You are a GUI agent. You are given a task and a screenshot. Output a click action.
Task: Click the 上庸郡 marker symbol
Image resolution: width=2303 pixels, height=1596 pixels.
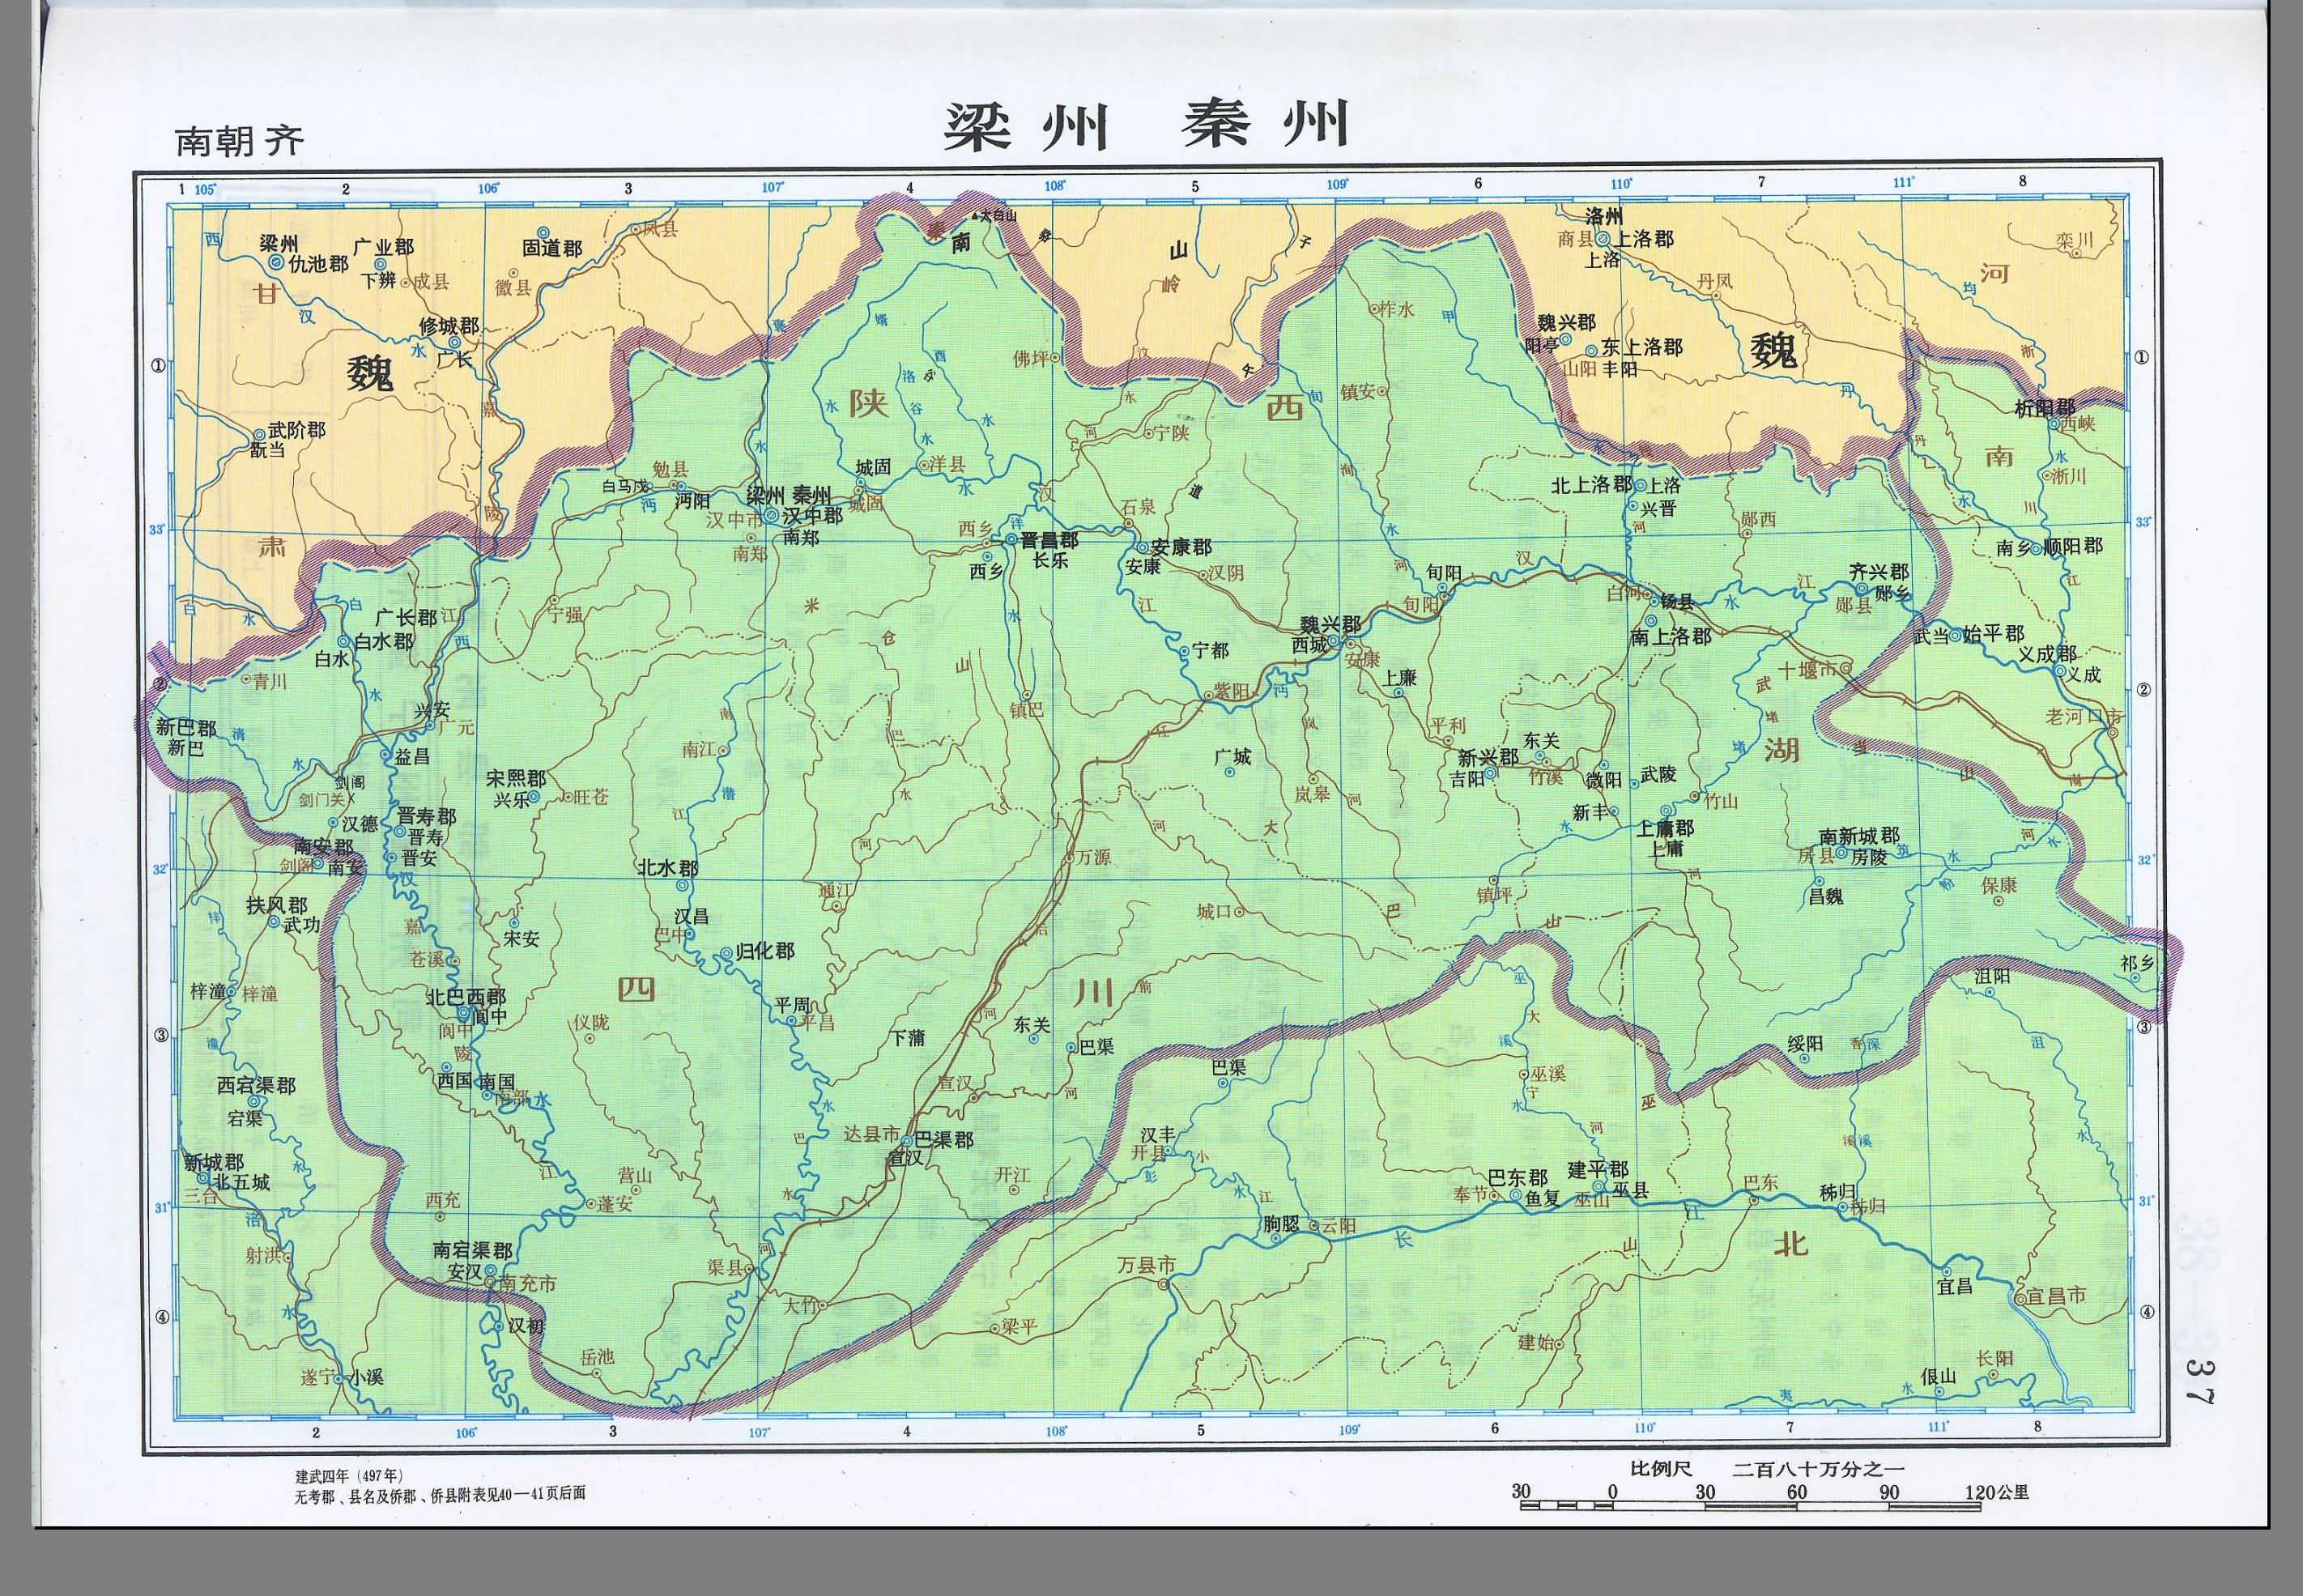click(1667, 810)
